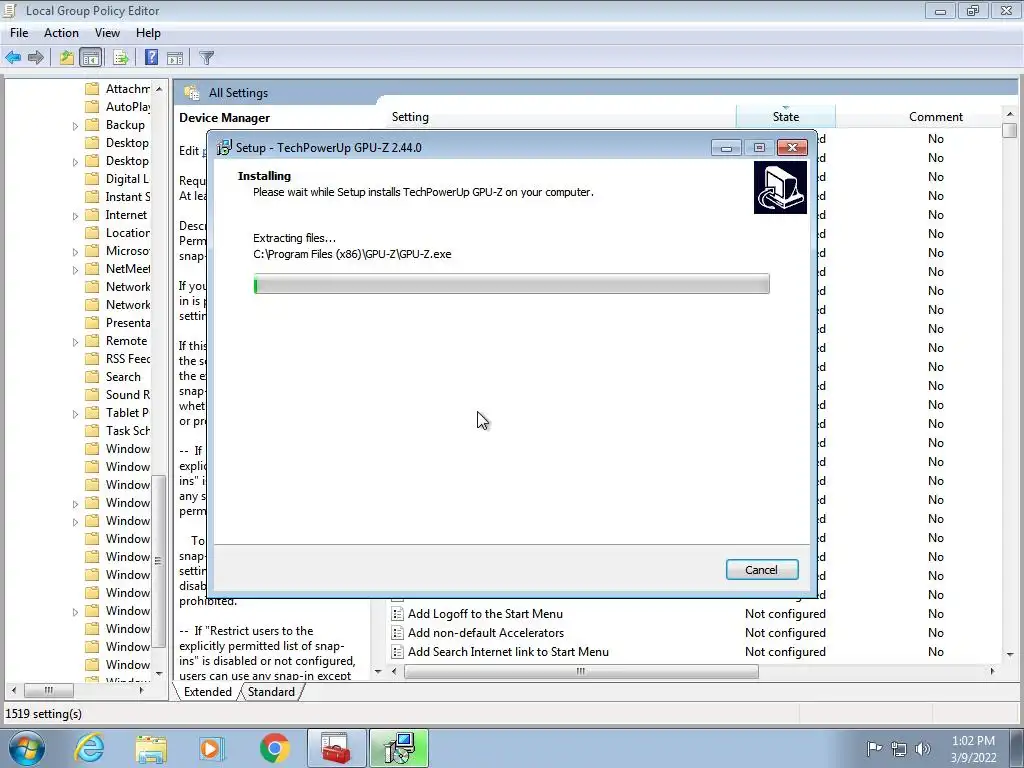Toggle the Show/Hide Console Tree icon
This screenshot has height=768, width=1024.
[x=91, y=57]
